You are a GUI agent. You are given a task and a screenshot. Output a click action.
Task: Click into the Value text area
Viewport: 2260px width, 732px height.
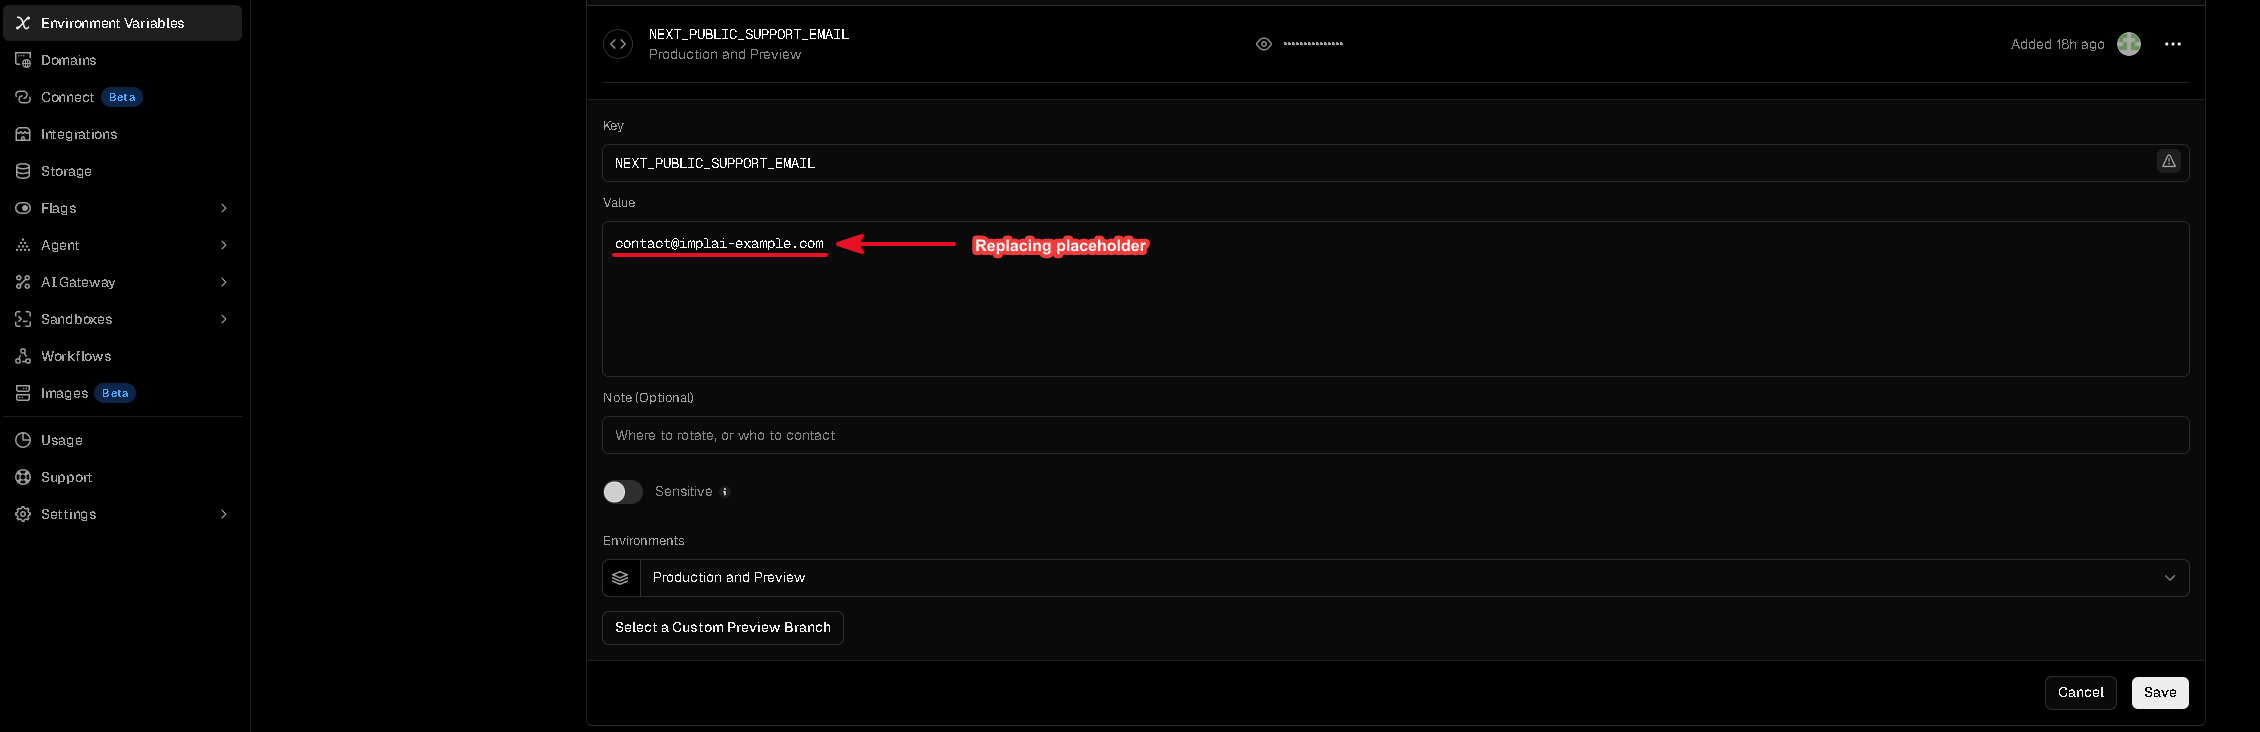(1396, 299)
